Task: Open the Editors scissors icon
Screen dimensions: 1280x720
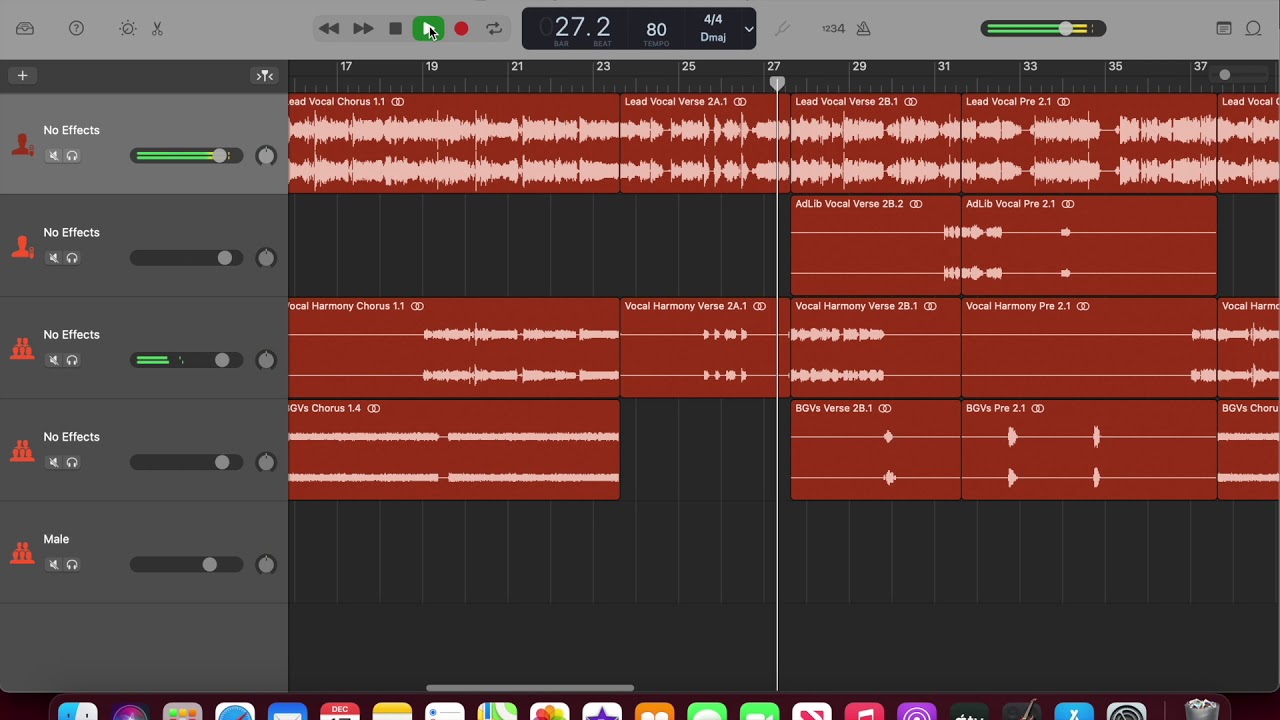Action: pyautogui.click(x=157, y=28)
